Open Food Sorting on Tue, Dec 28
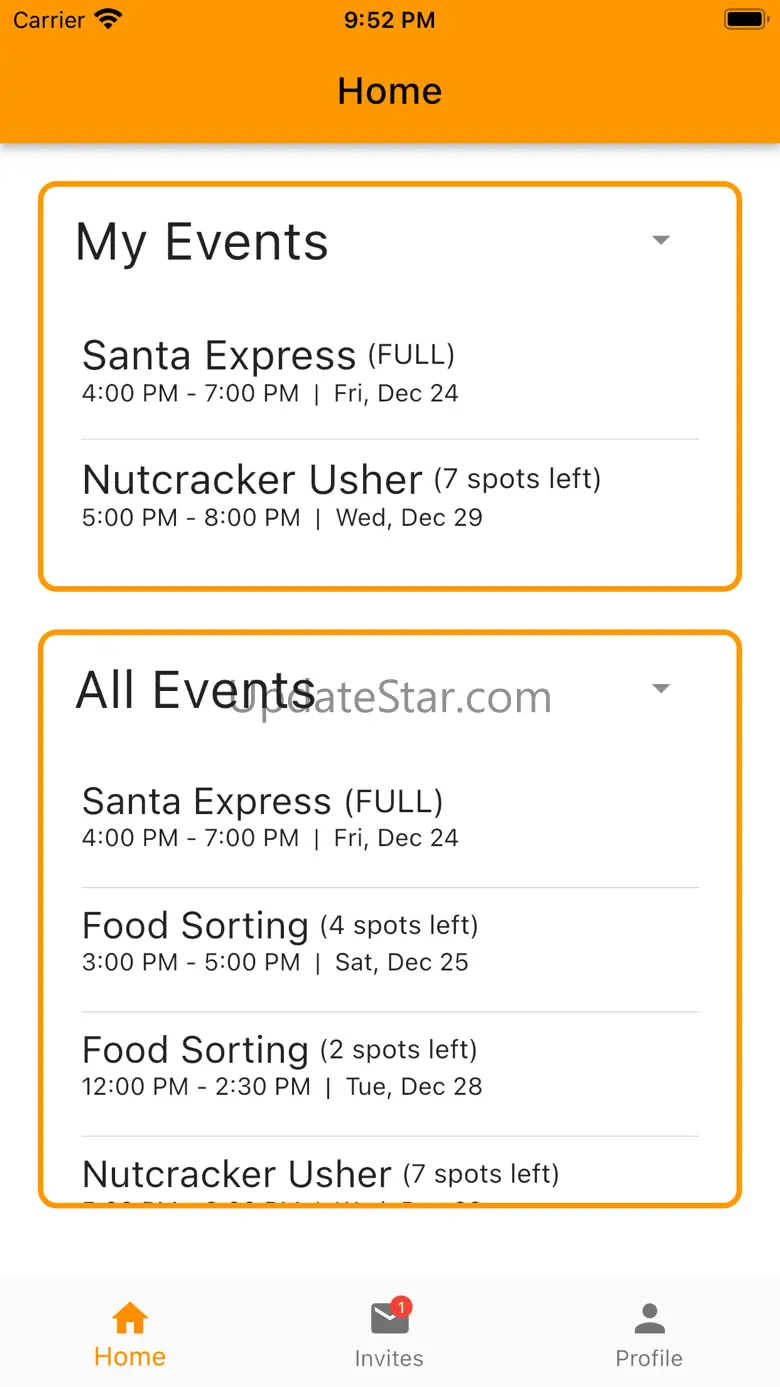 (x=390, y=1067)
